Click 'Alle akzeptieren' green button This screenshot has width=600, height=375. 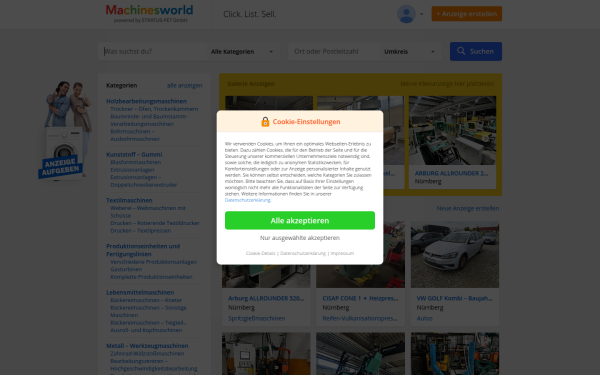pos(300,220)
